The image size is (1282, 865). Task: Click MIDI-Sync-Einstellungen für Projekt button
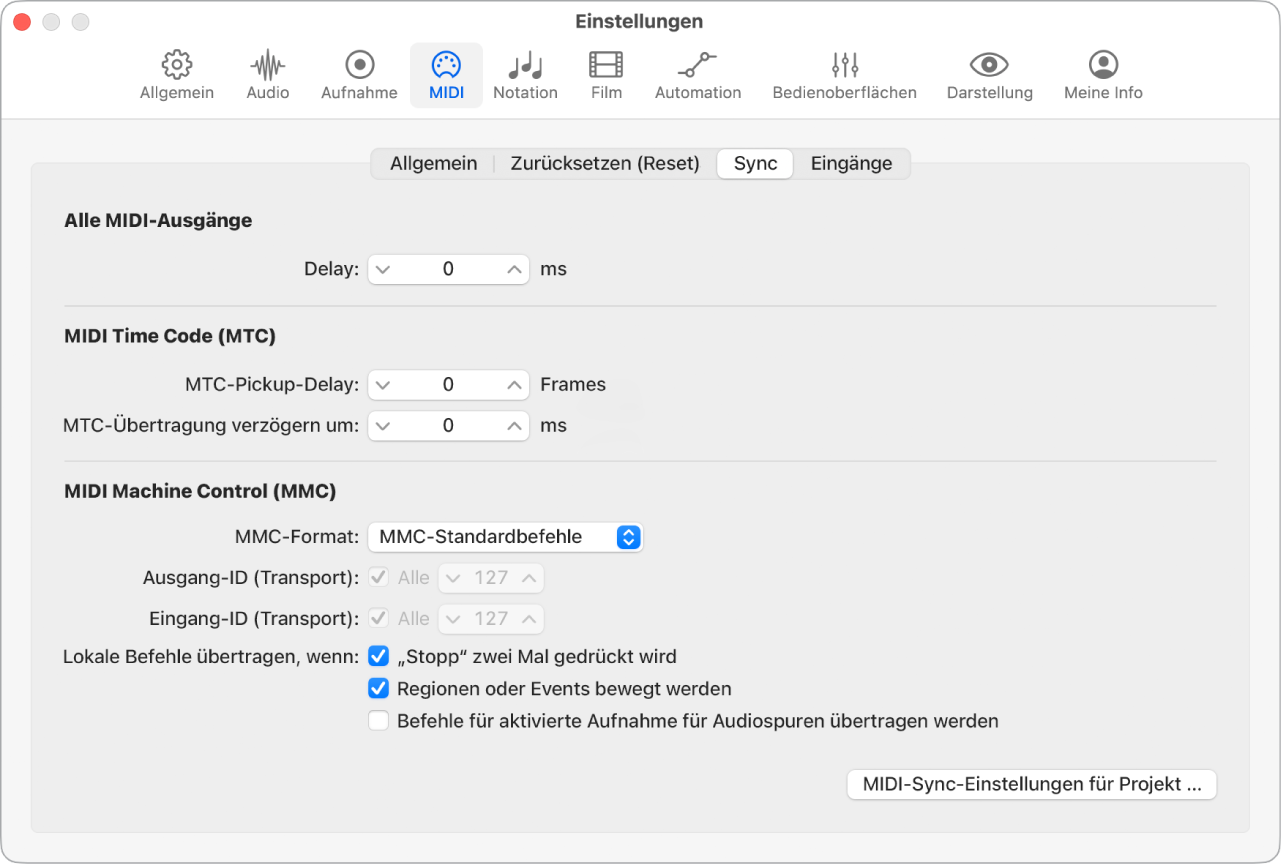(1031, 784)
